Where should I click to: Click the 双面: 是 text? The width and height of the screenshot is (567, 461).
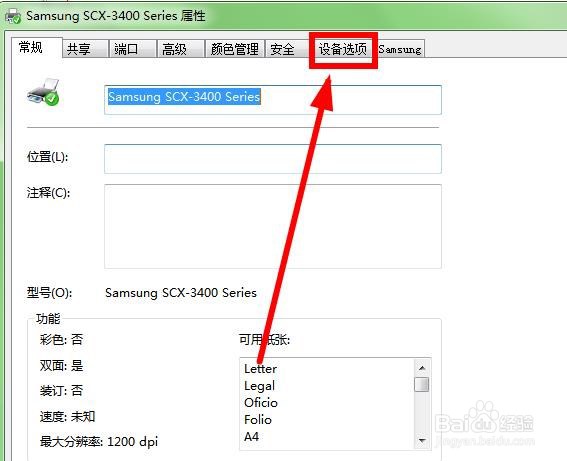pyautogui.click(x=61, y=366)
